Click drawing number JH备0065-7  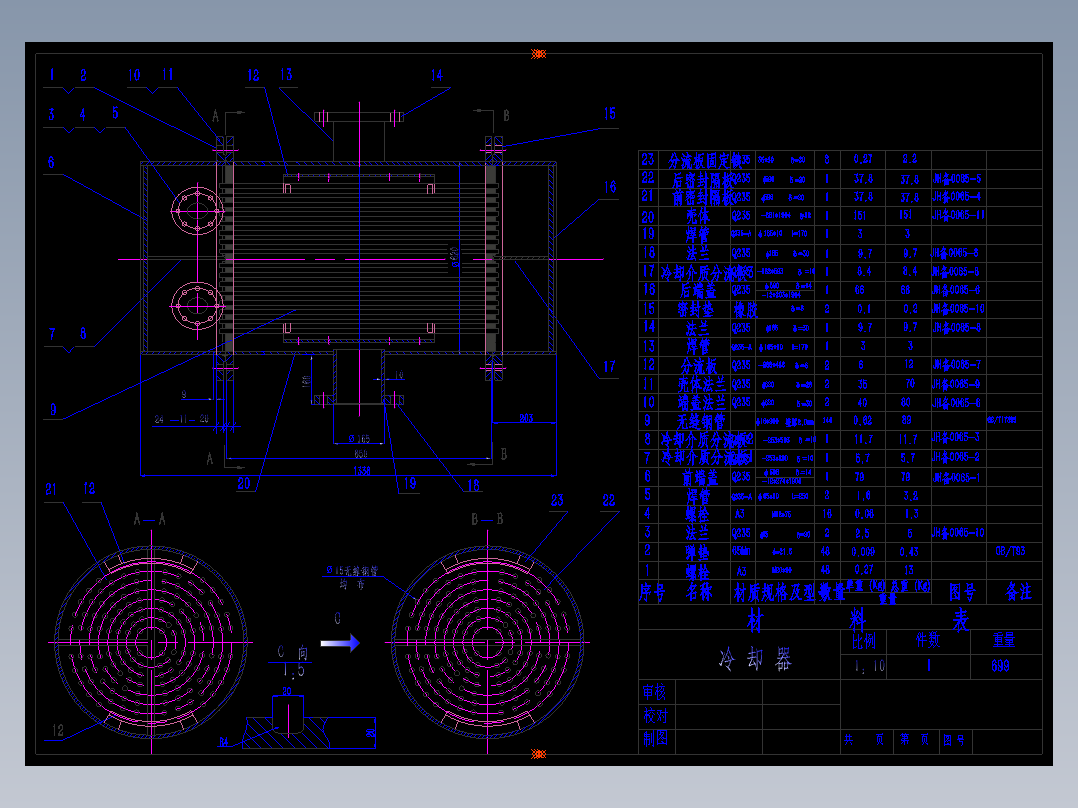(956, 364)
